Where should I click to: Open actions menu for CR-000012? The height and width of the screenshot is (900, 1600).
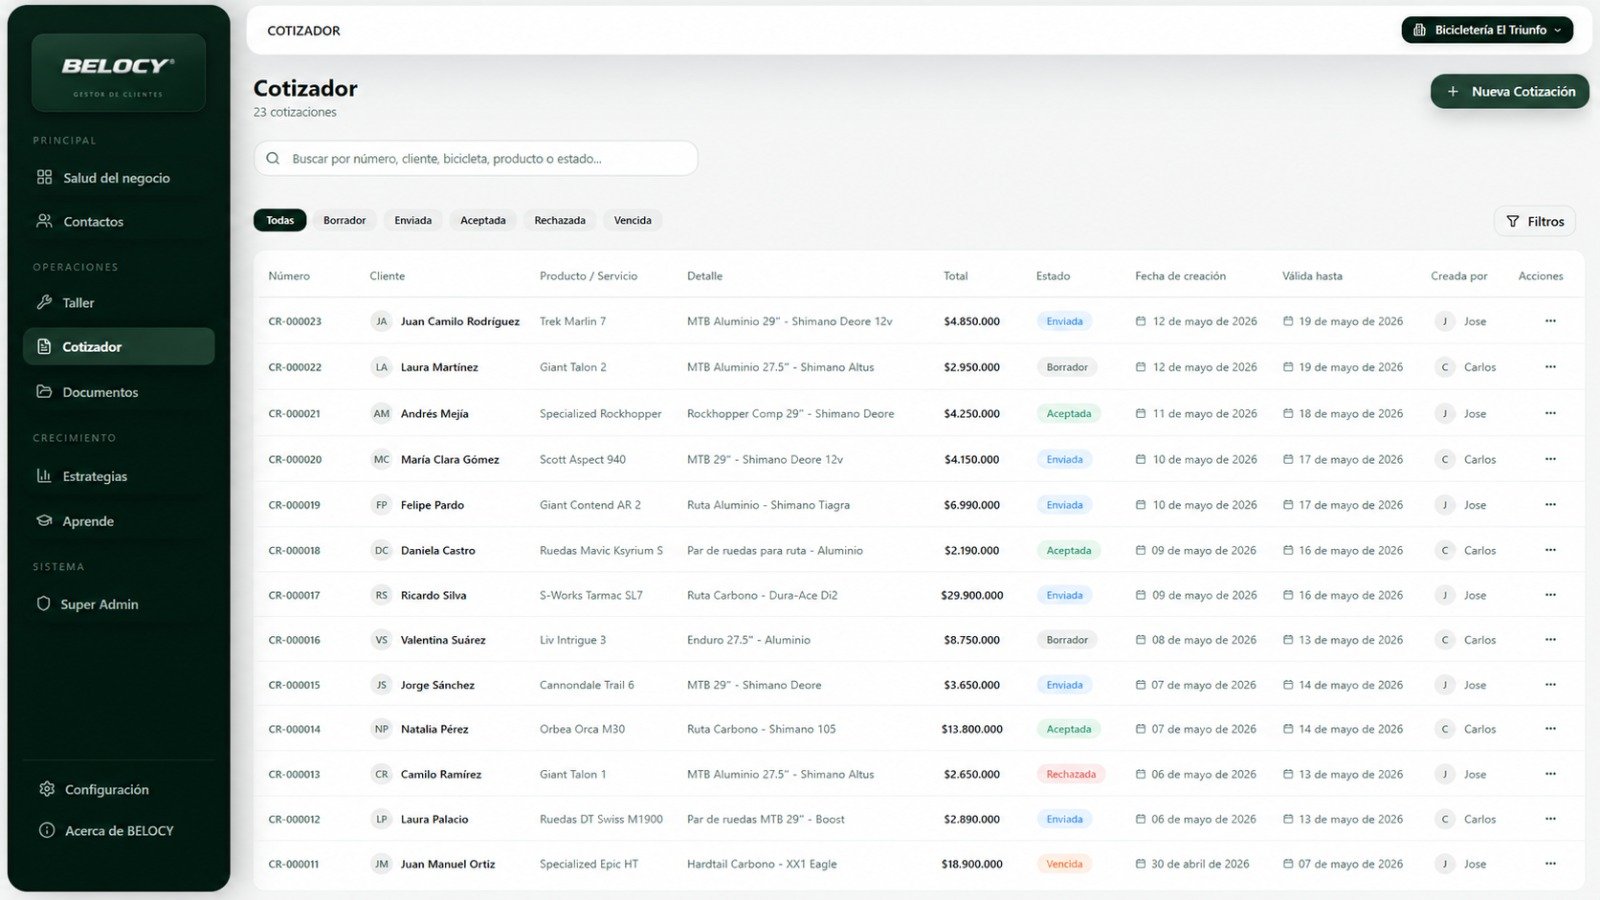pos(1550,819)
